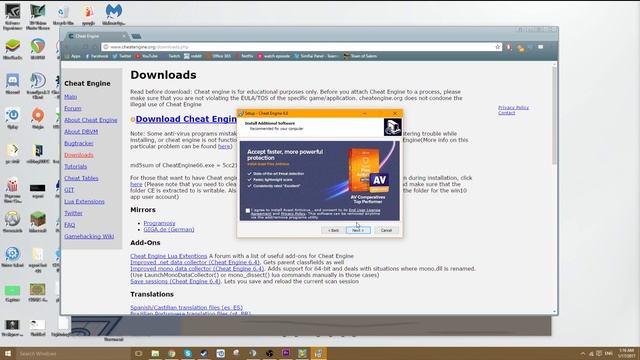The height and width of the screenshot is (360, 640).
Task: Click the Windows Start button
Action: tap(8, 353)
